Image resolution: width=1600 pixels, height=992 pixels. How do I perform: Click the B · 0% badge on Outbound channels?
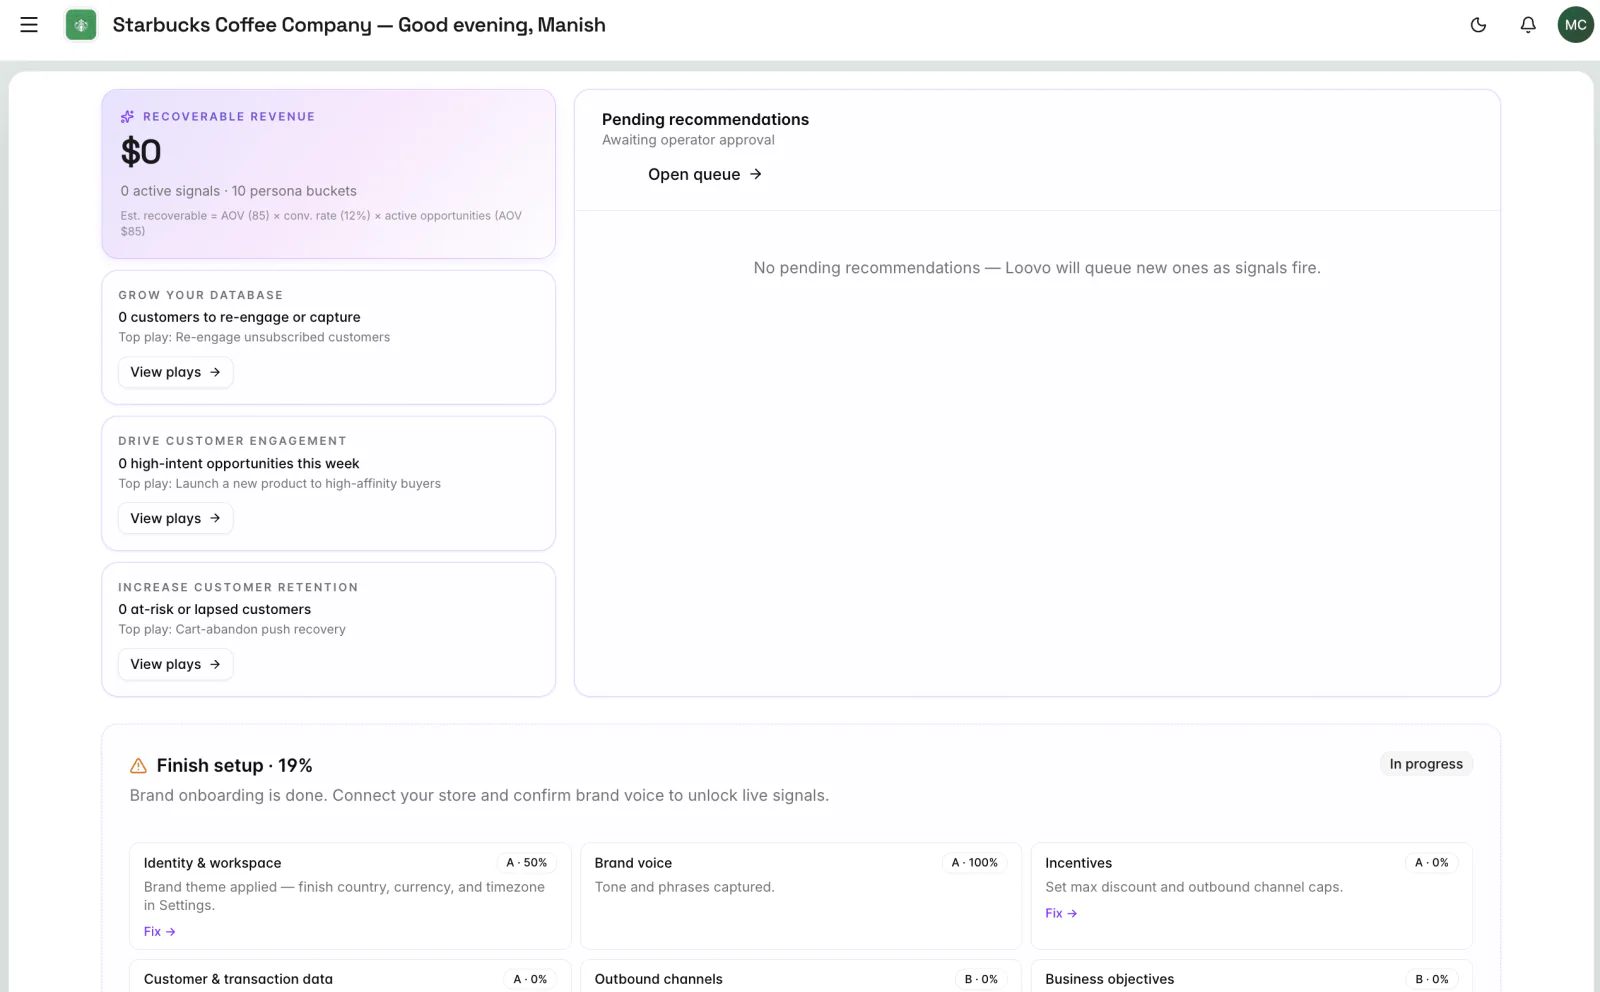point(981,979)
